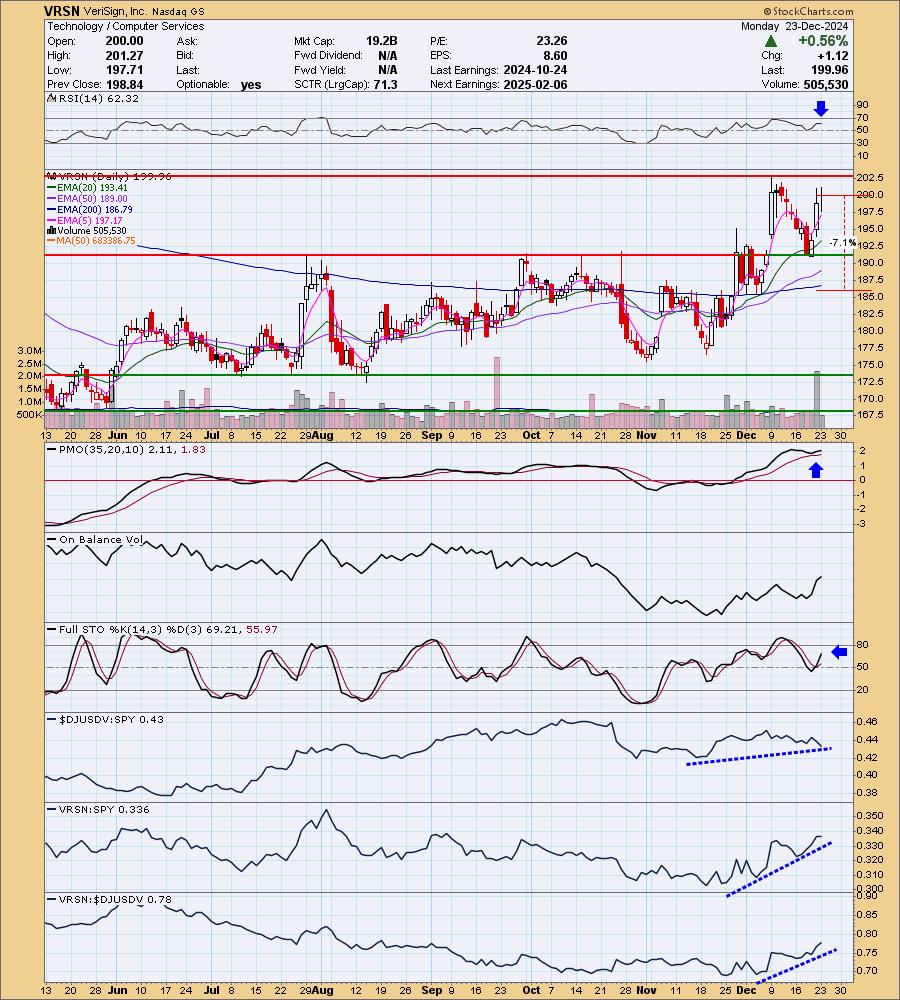Click the 167.5 price axis label
Image resolution: width=900 pixels, height=1000 pixels.
[x=871, y=415]
